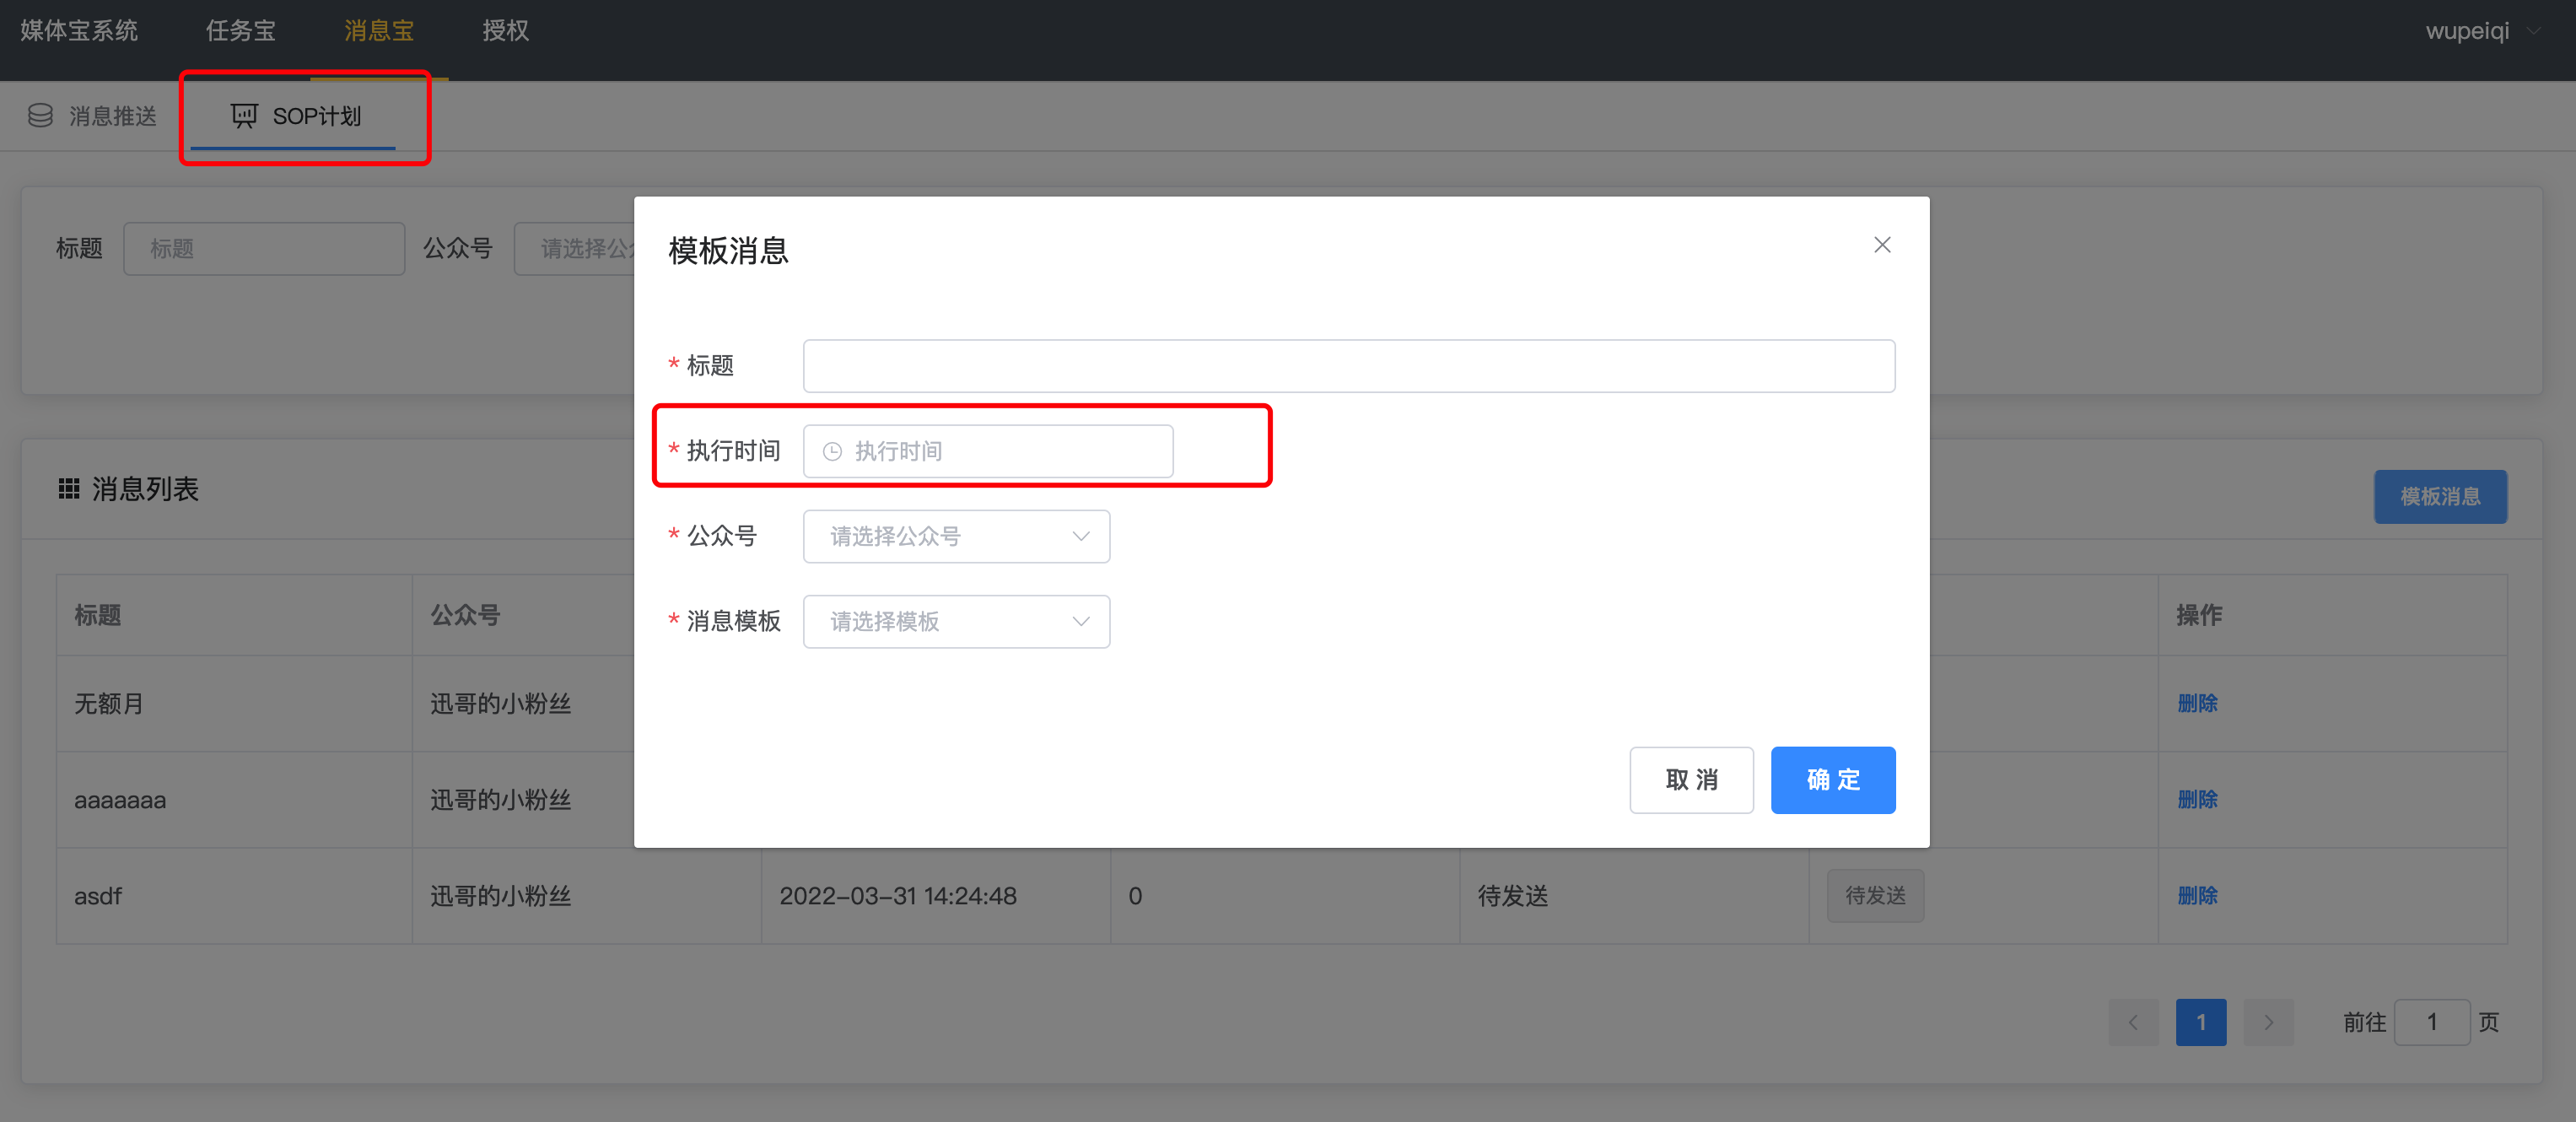This screenshot has height=1122, width=2576.
Task: Click the grid icon beside 消息列表
Action: click(x=69, y=489)
